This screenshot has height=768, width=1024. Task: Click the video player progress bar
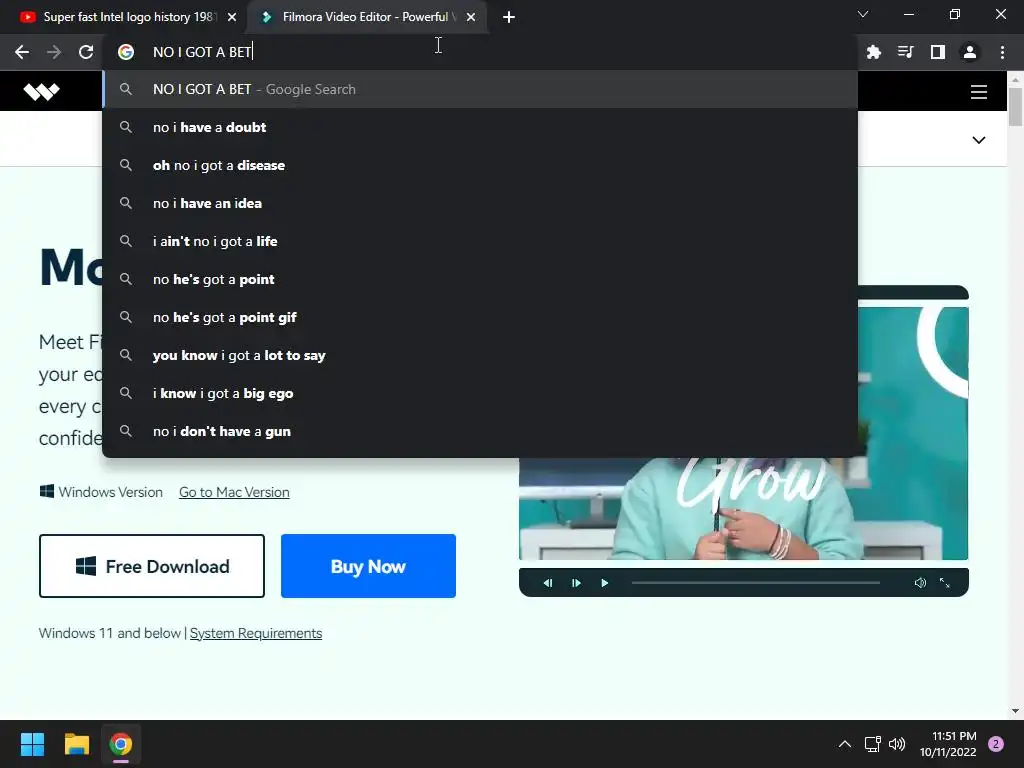(756, 583)
